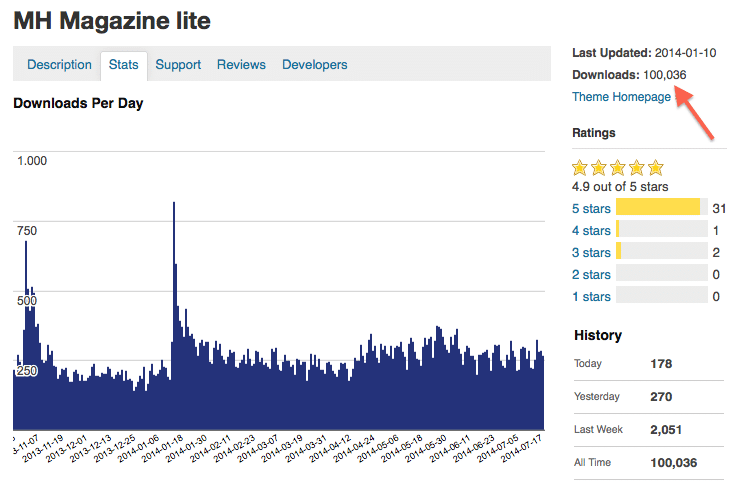
Task: Click the Today value 178
Action: [661, 364]
